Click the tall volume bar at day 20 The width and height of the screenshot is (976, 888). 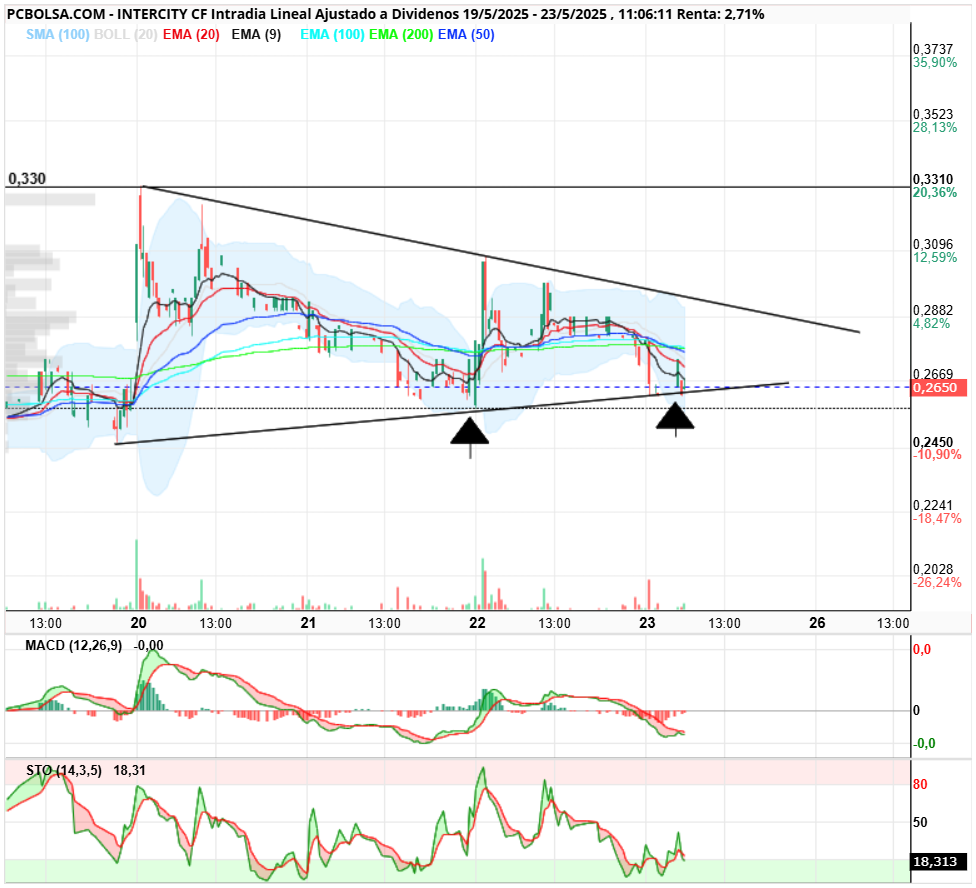click(x=137, y=574)
